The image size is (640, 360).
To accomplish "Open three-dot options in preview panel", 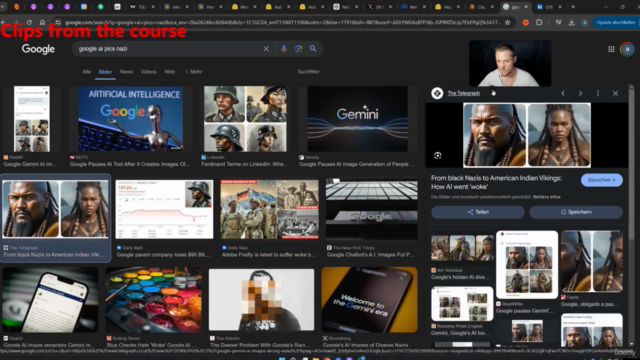I will (598, 93).
